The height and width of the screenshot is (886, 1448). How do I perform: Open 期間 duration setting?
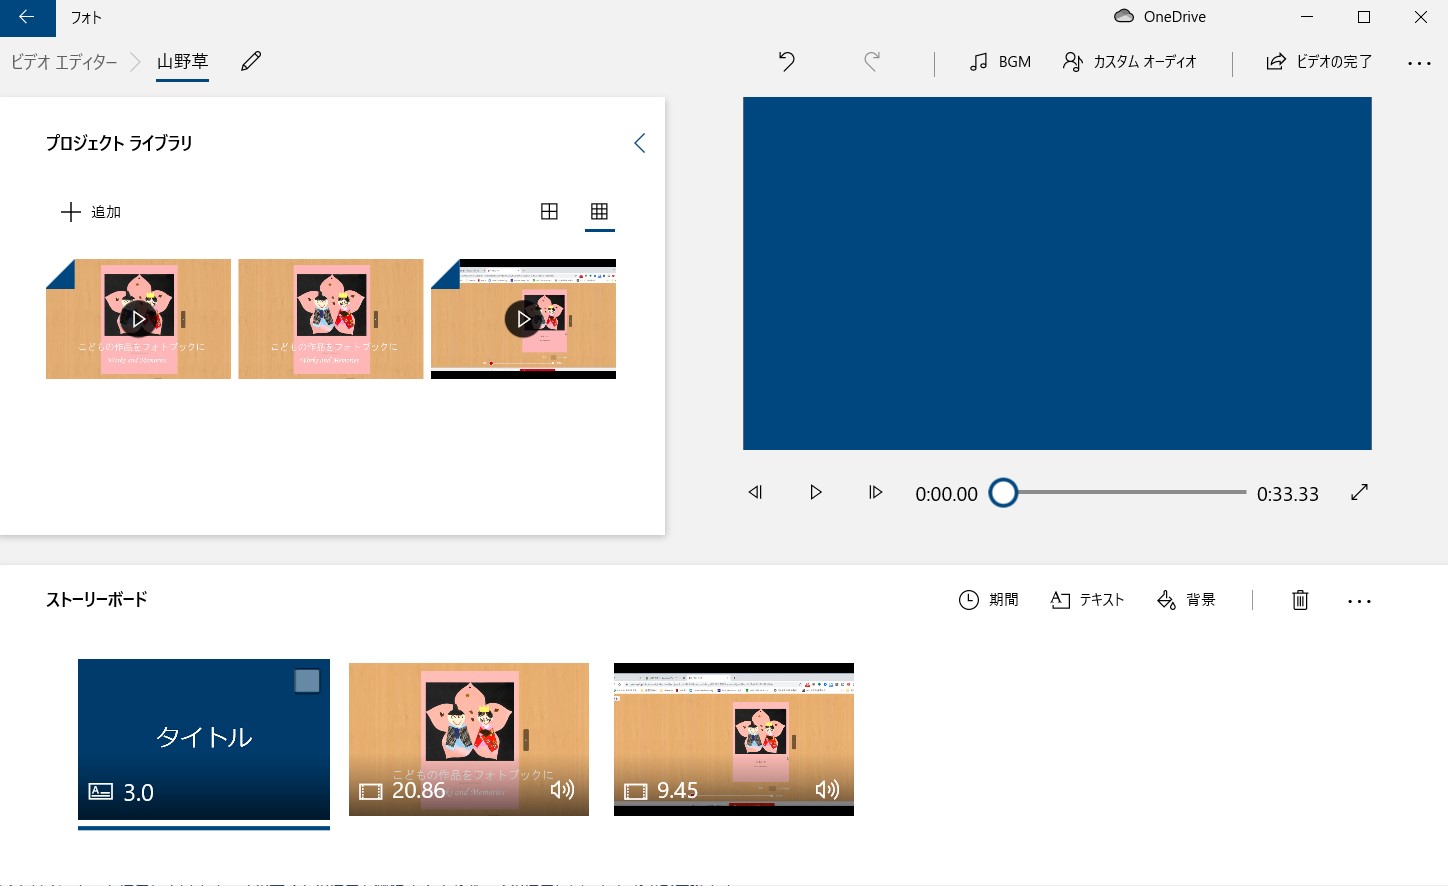coord(989,599)
